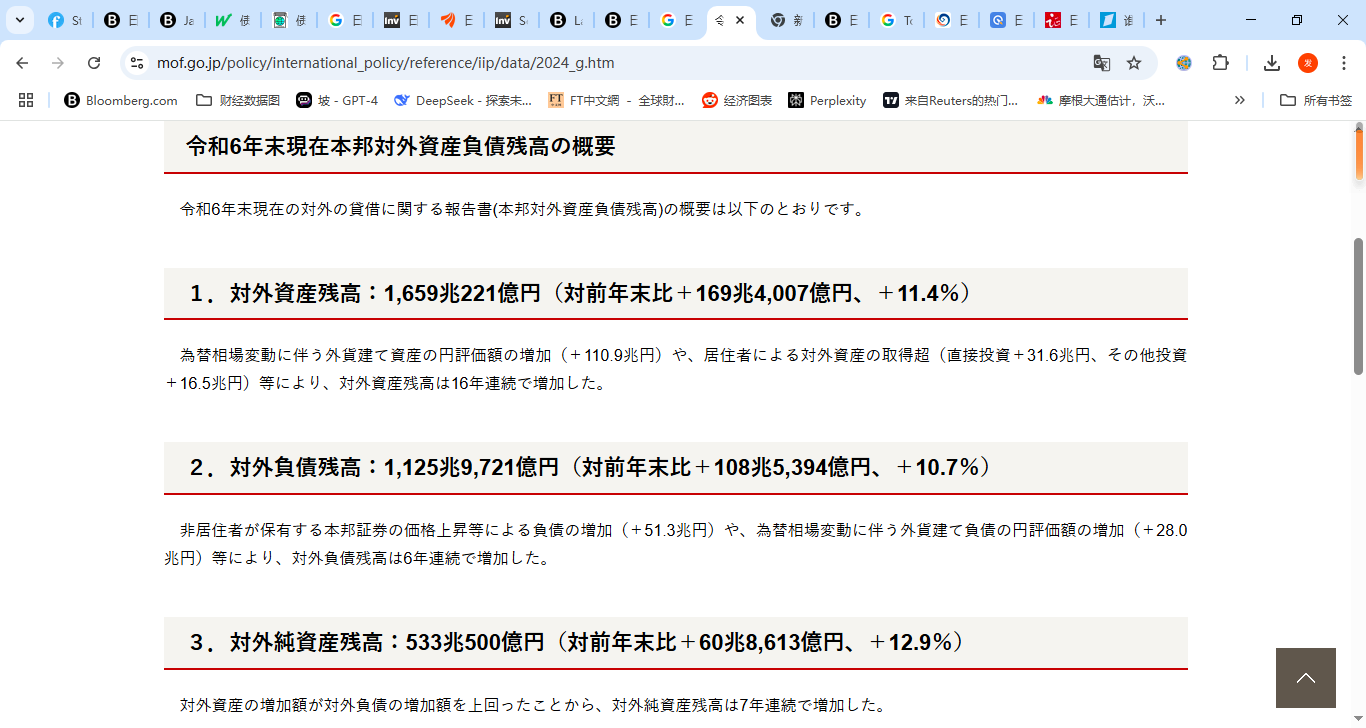Open the Google Translate page icon in address bar
The height and width of the screenshot is (728, 1366).
(1101, 62)
